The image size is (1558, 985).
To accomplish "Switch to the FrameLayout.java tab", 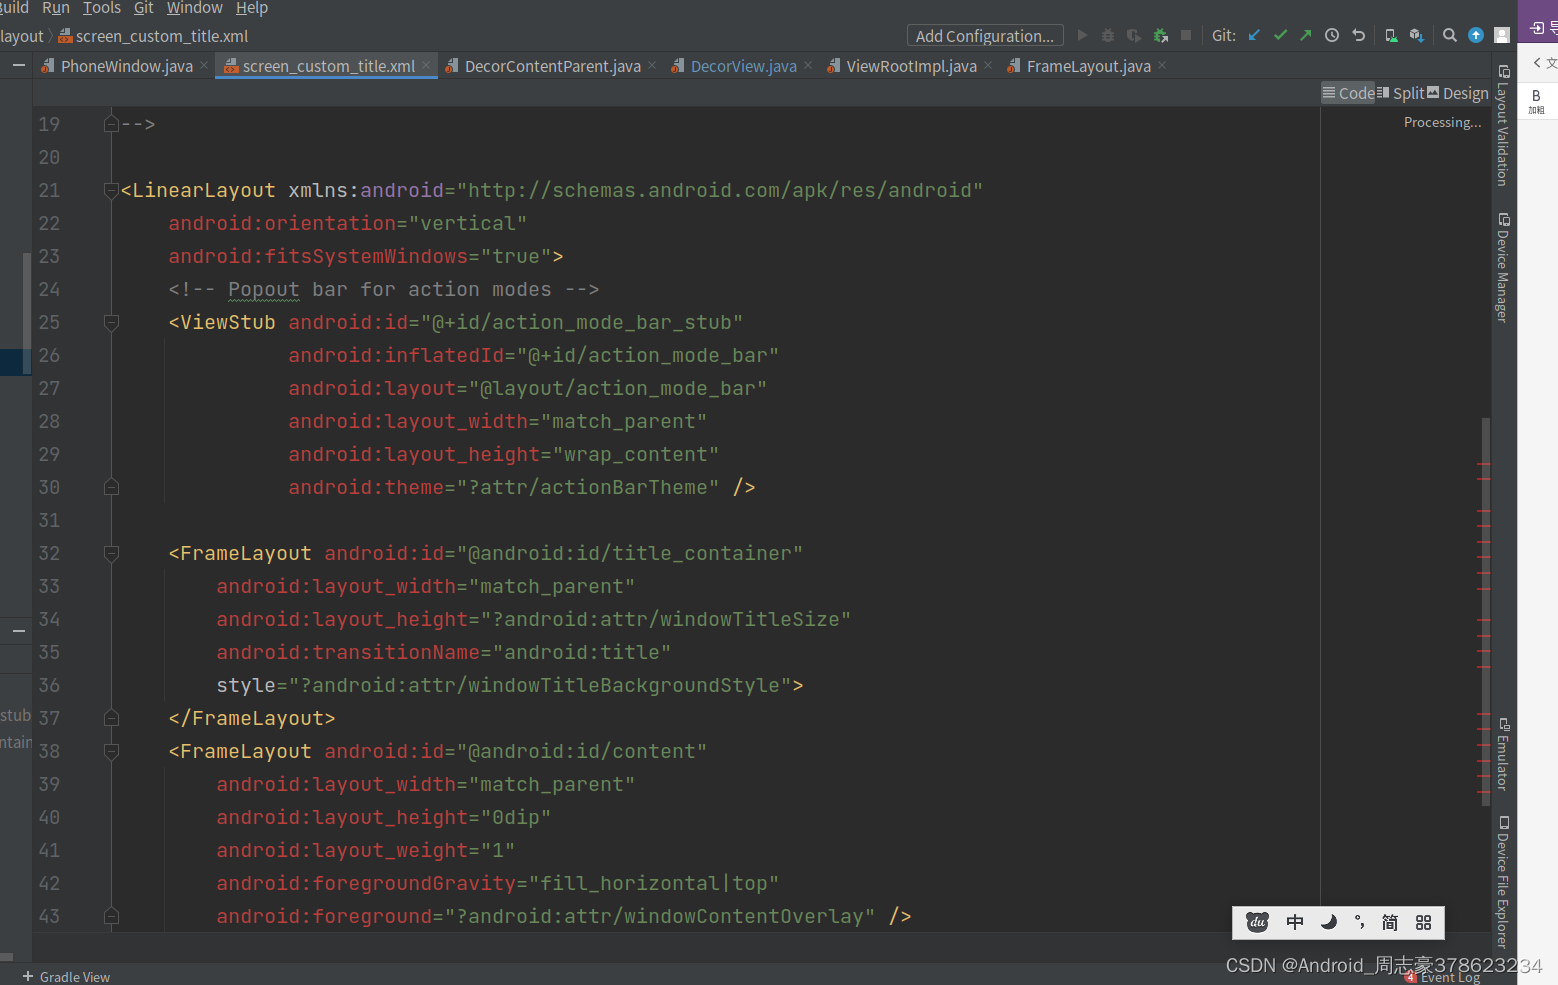I will [x=1088, y=66].
